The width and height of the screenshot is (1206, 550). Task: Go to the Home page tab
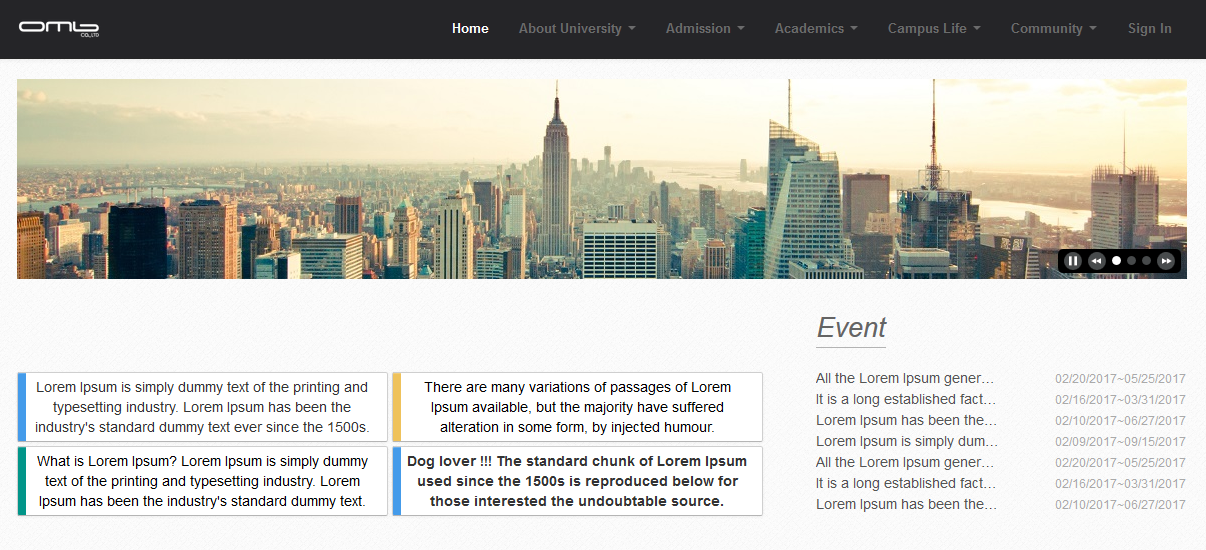[x=470, y=28]
